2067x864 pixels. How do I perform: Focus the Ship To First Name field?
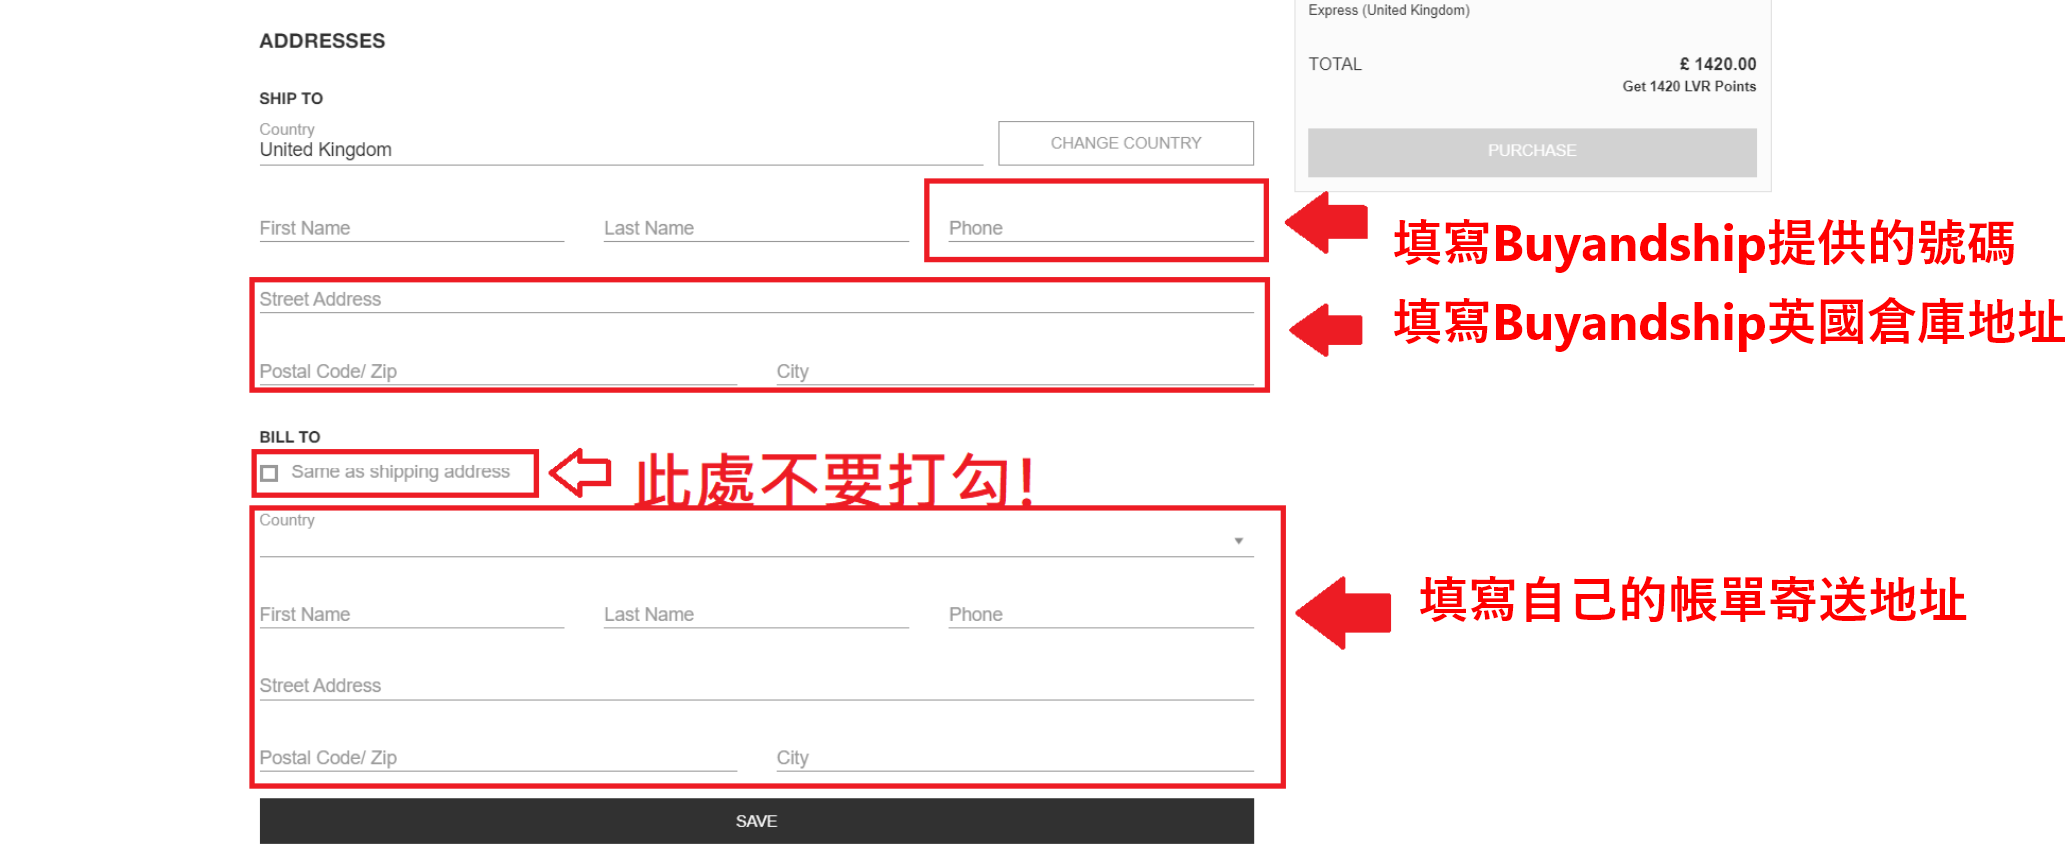click(x=411, y=228)
